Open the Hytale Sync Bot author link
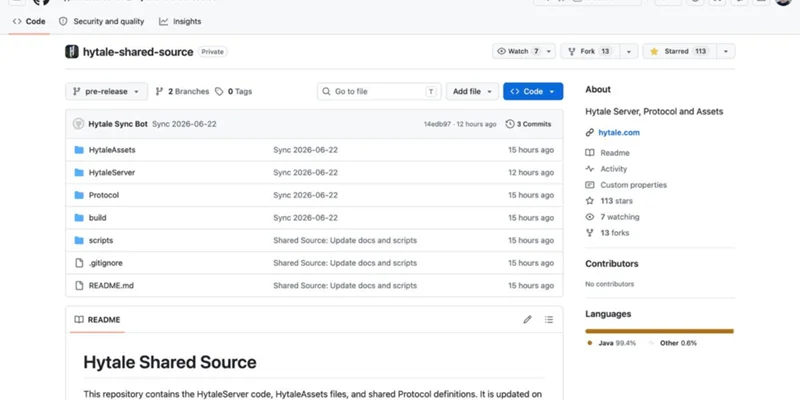 (118, 124)
